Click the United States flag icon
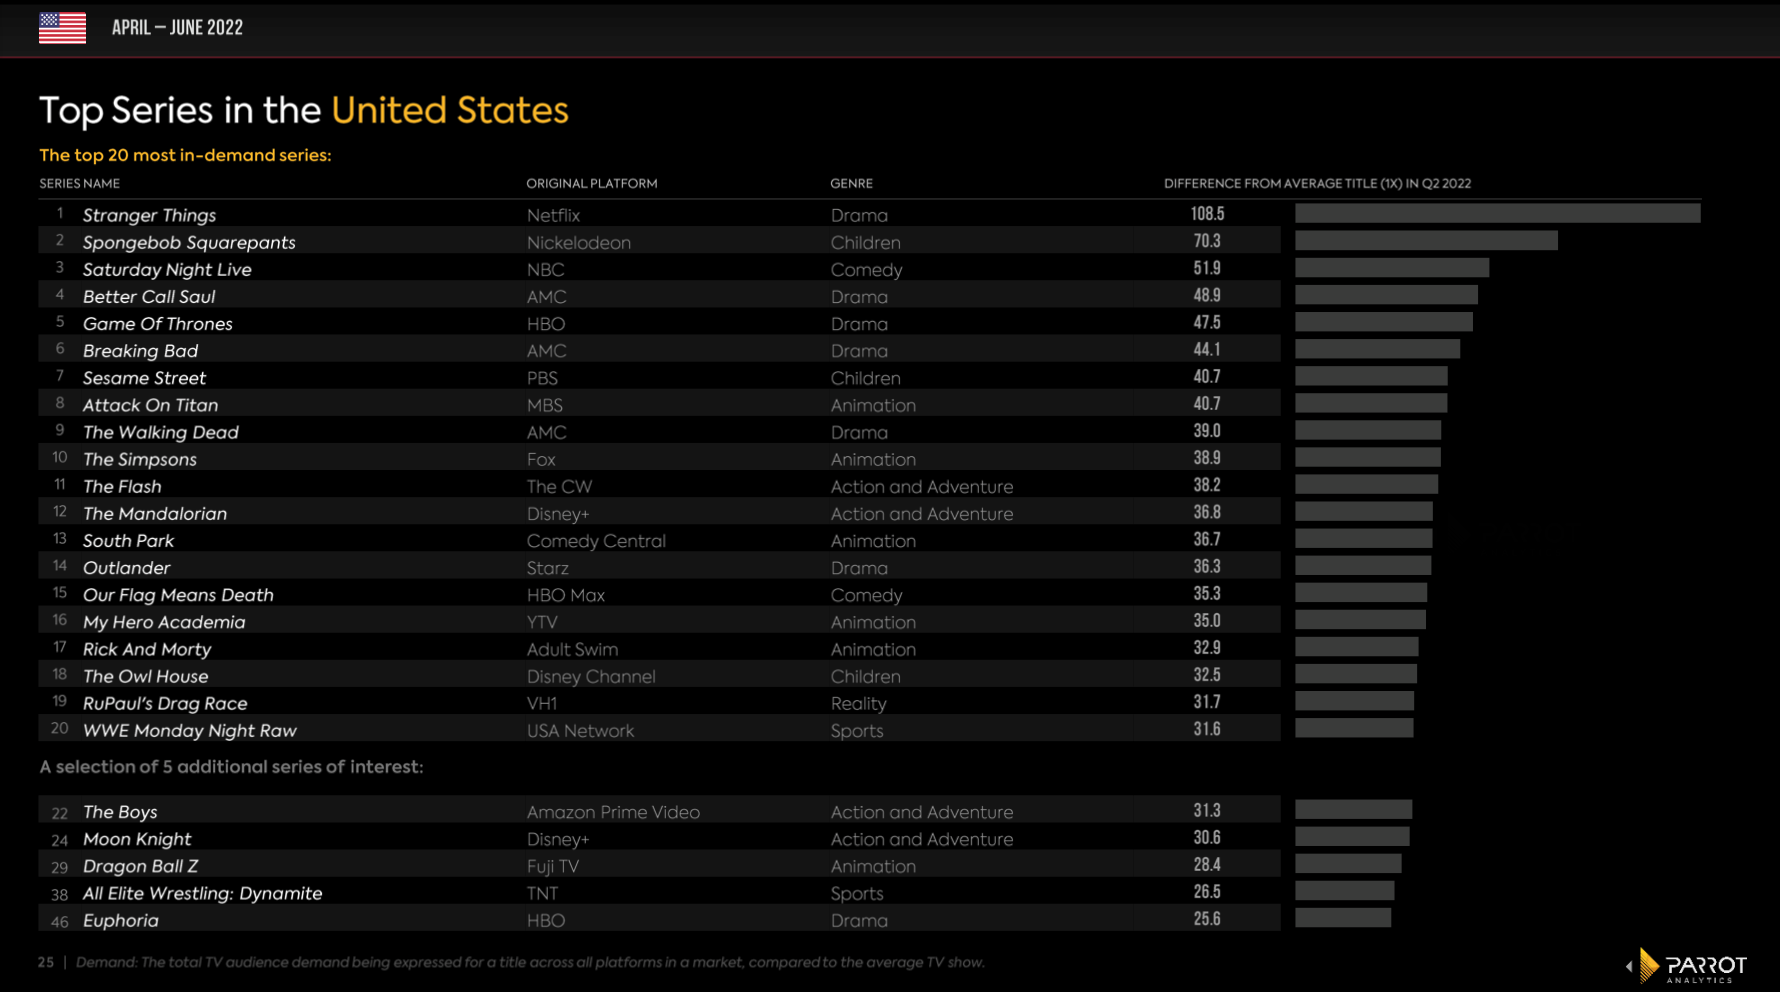The image size is (1780, 992). click(62, 27)
